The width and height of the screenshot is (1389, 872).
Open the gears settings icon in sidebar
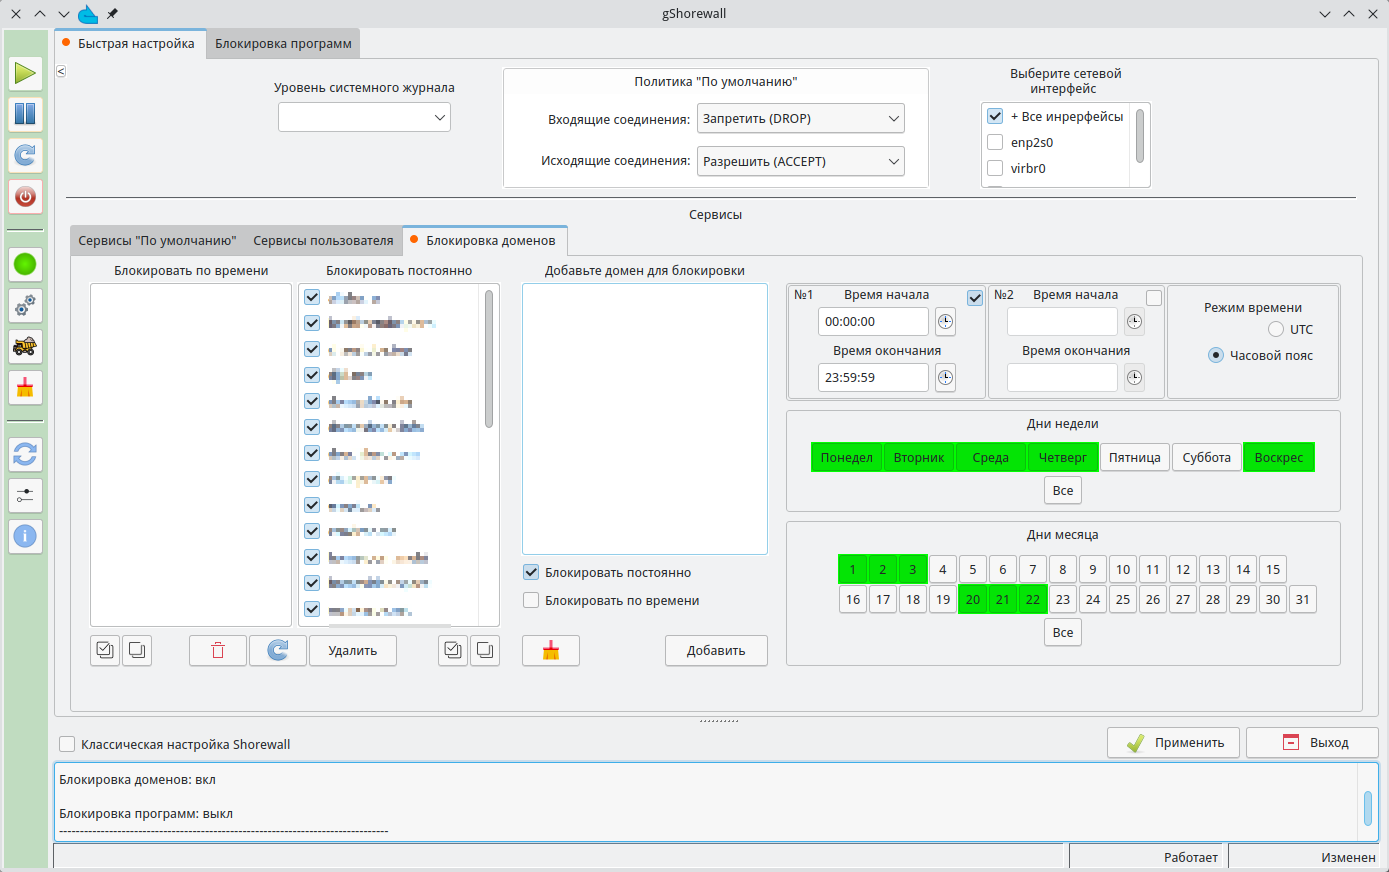tap(25, 305)
